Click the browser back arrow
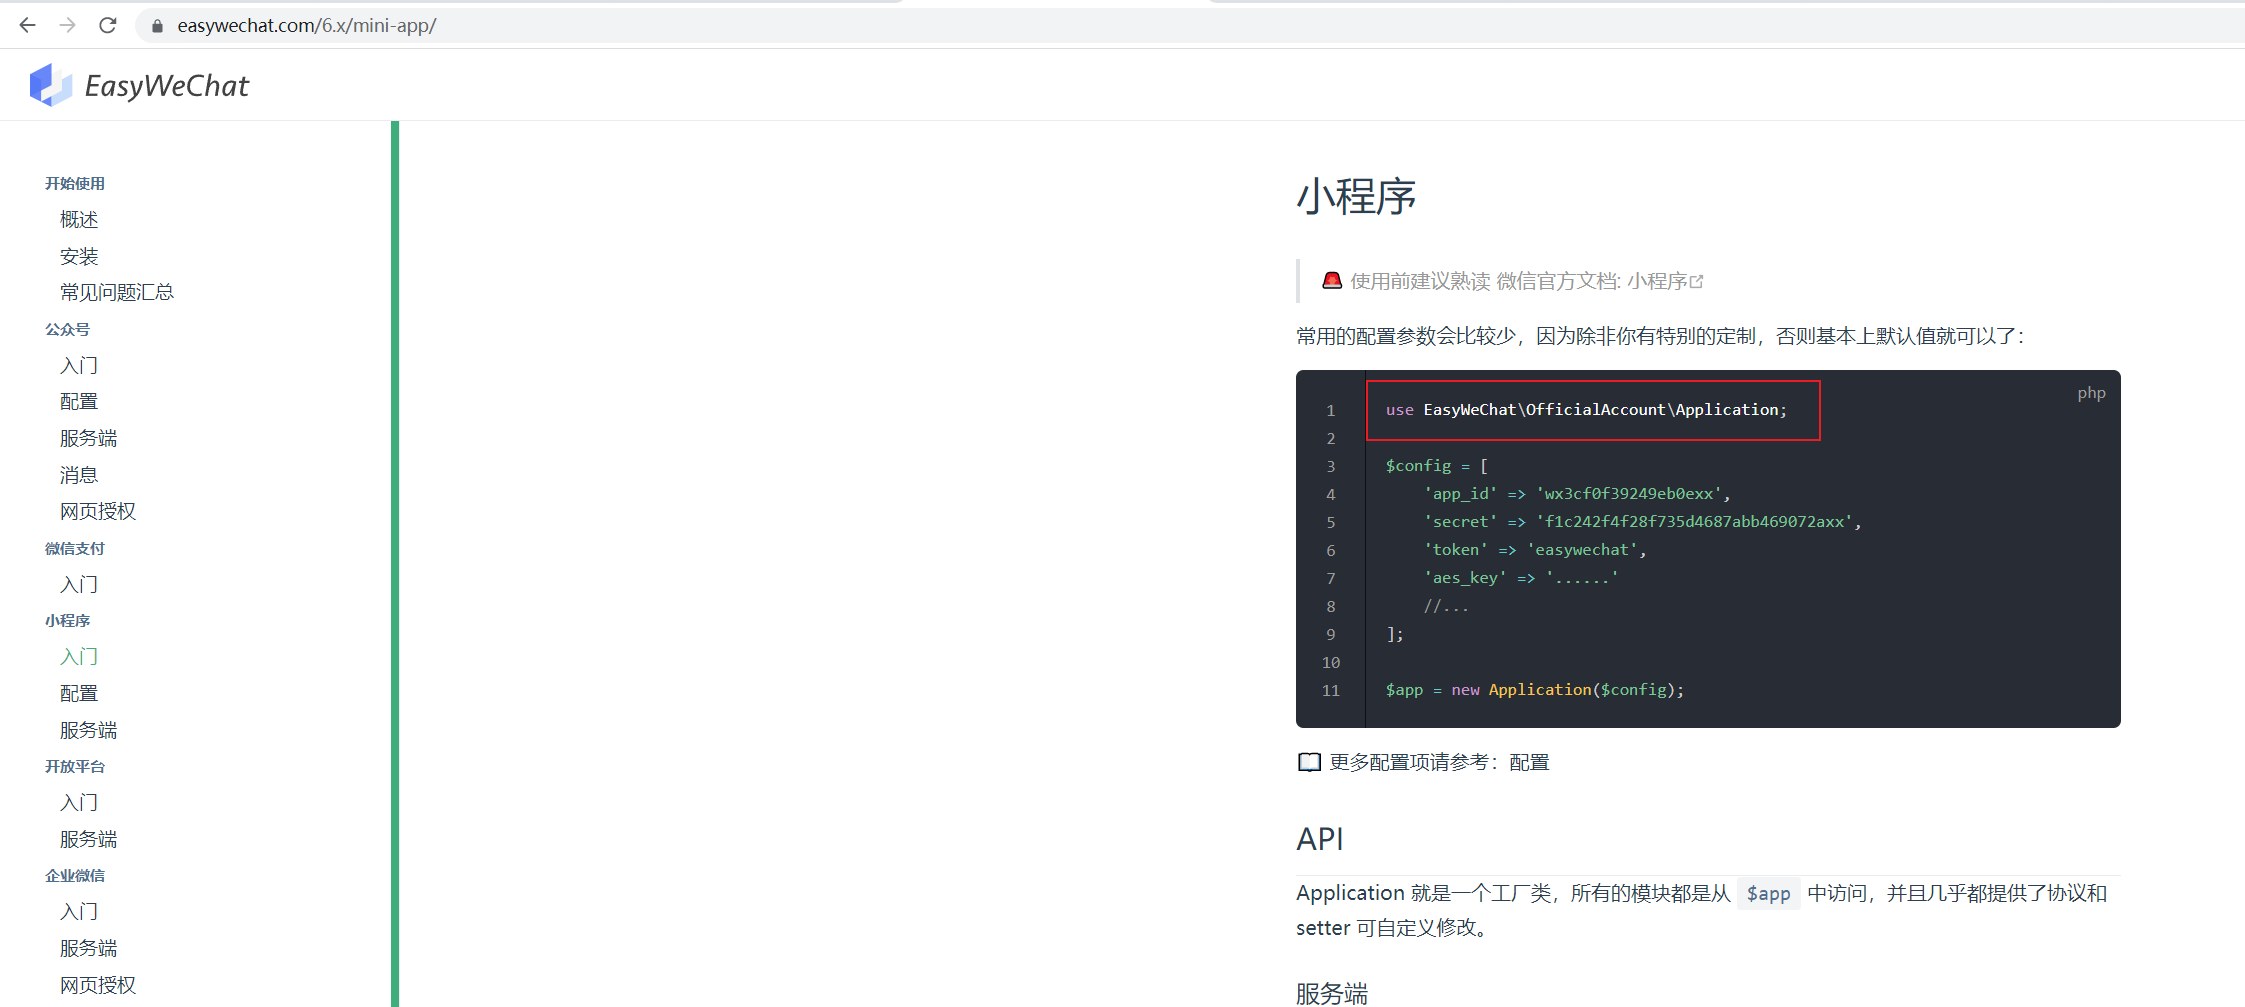The height and width of the screenshot is (1007, 2245). tap(26, 25)
